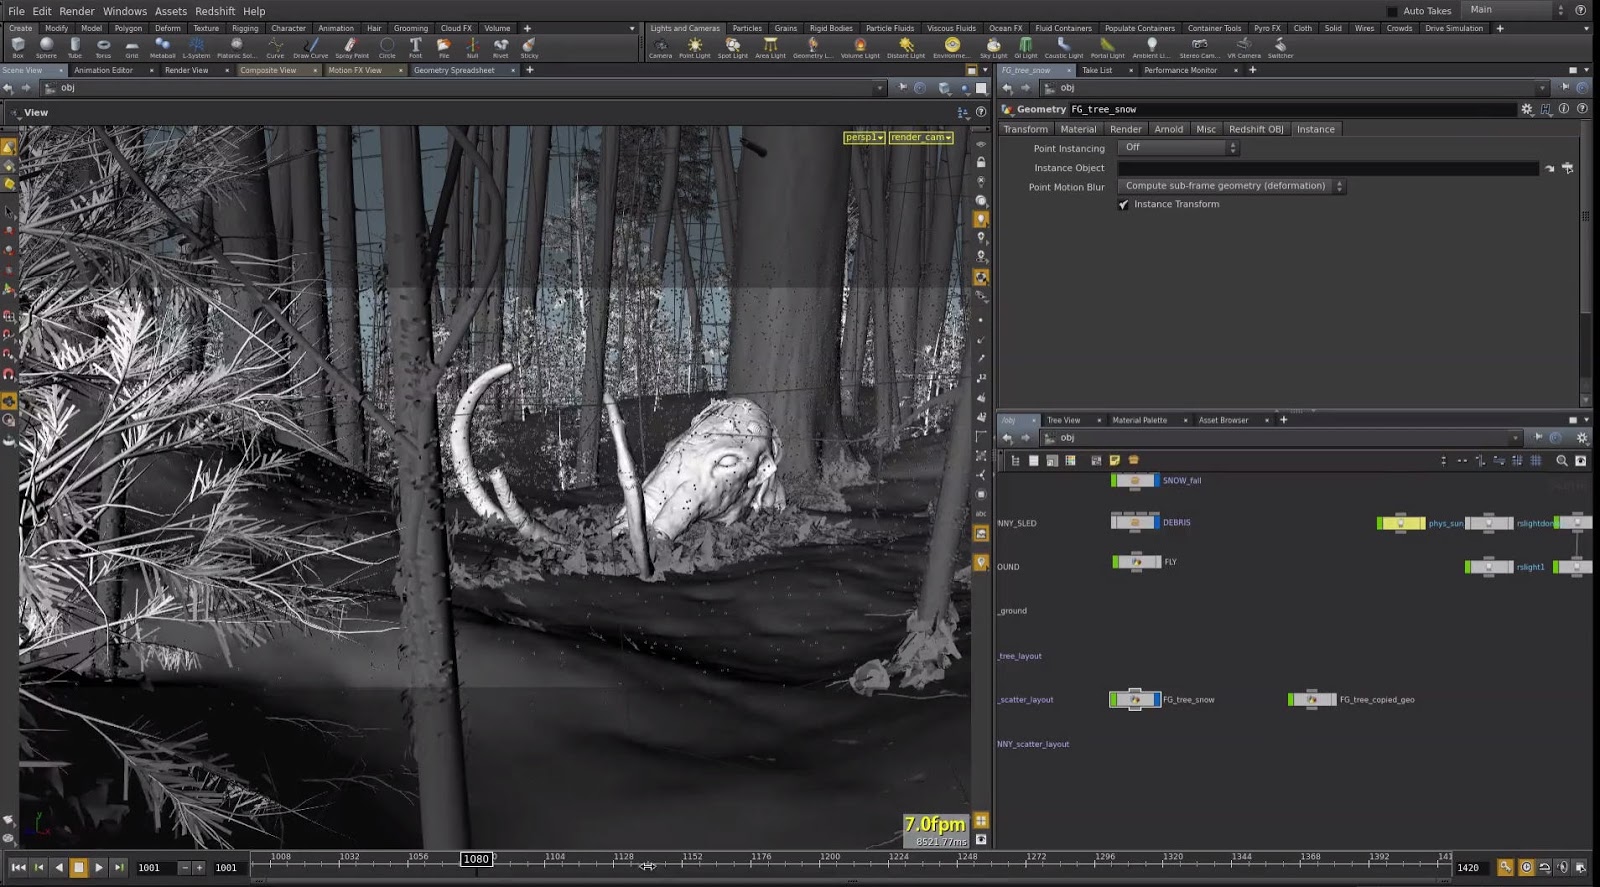Enable the Auto Takes checkbox
The height and width of the screenshot is (887, 1600).
pos(1392,11)
